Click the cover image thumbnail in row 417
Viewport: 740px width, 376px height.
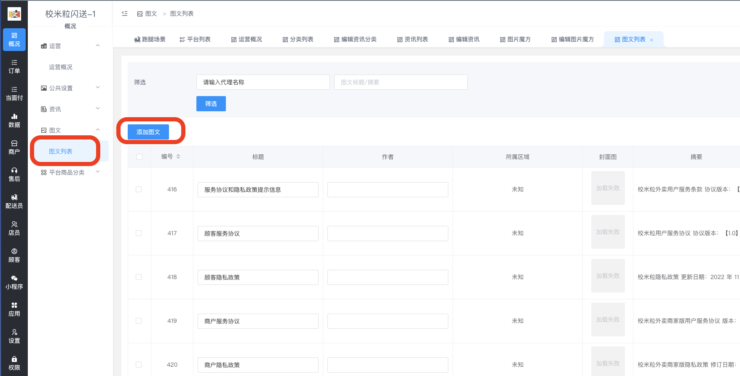pos(608,232)
